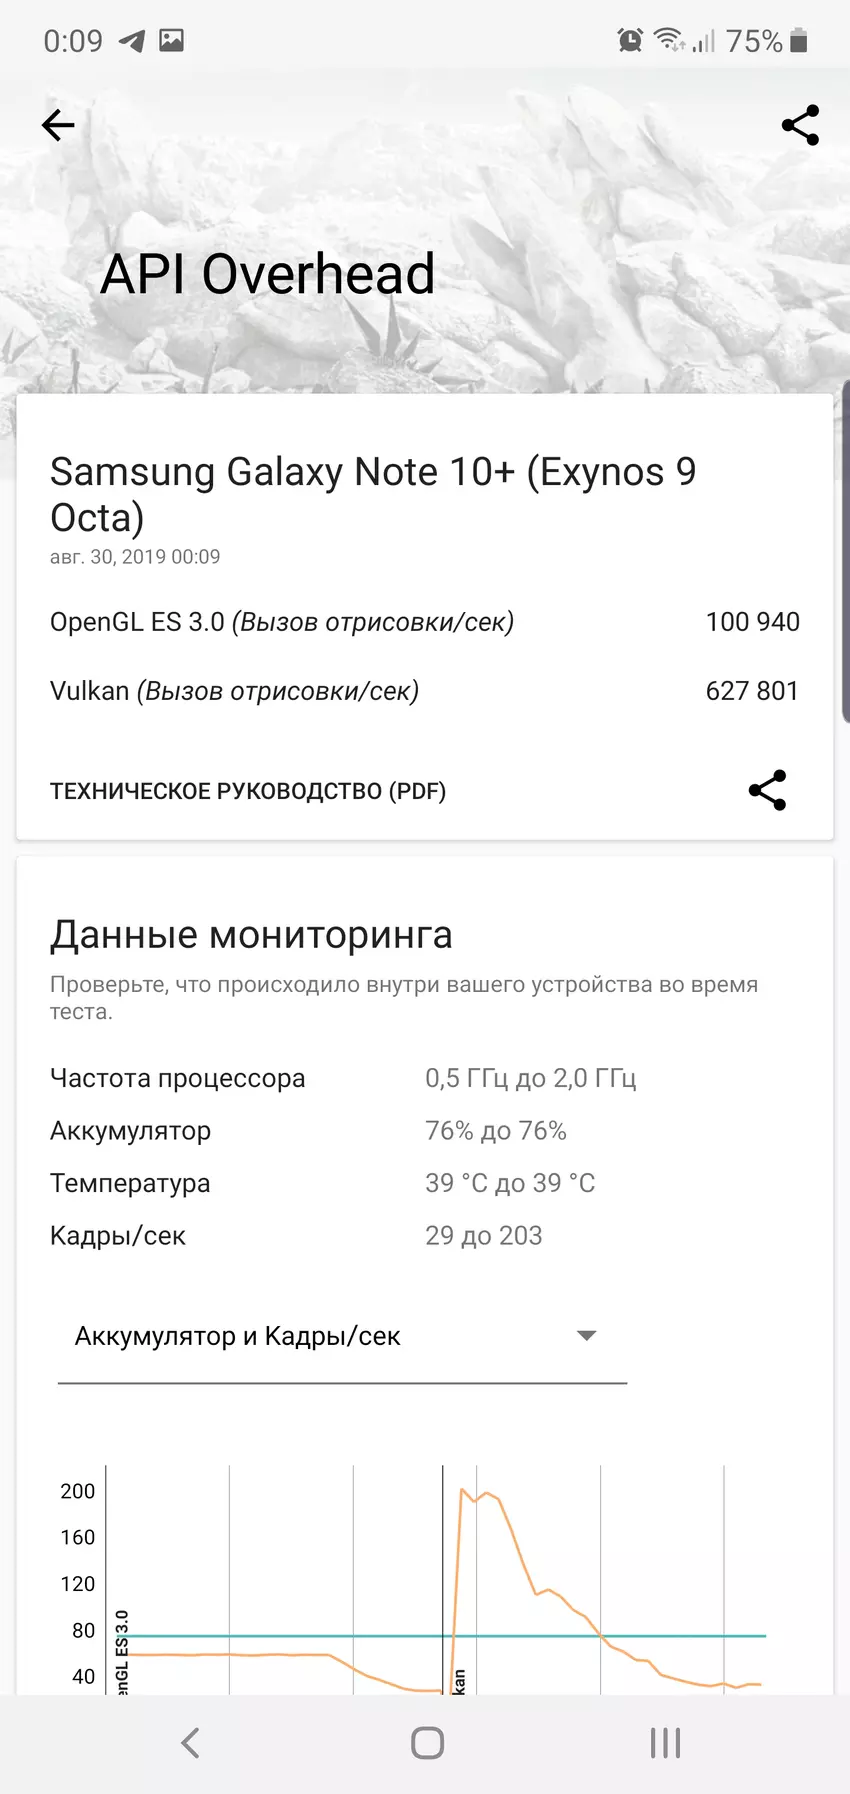This screenshot has width=850, height=1794.
Task: Open Android recent apps button
Action: click(x=665, y=1743)
